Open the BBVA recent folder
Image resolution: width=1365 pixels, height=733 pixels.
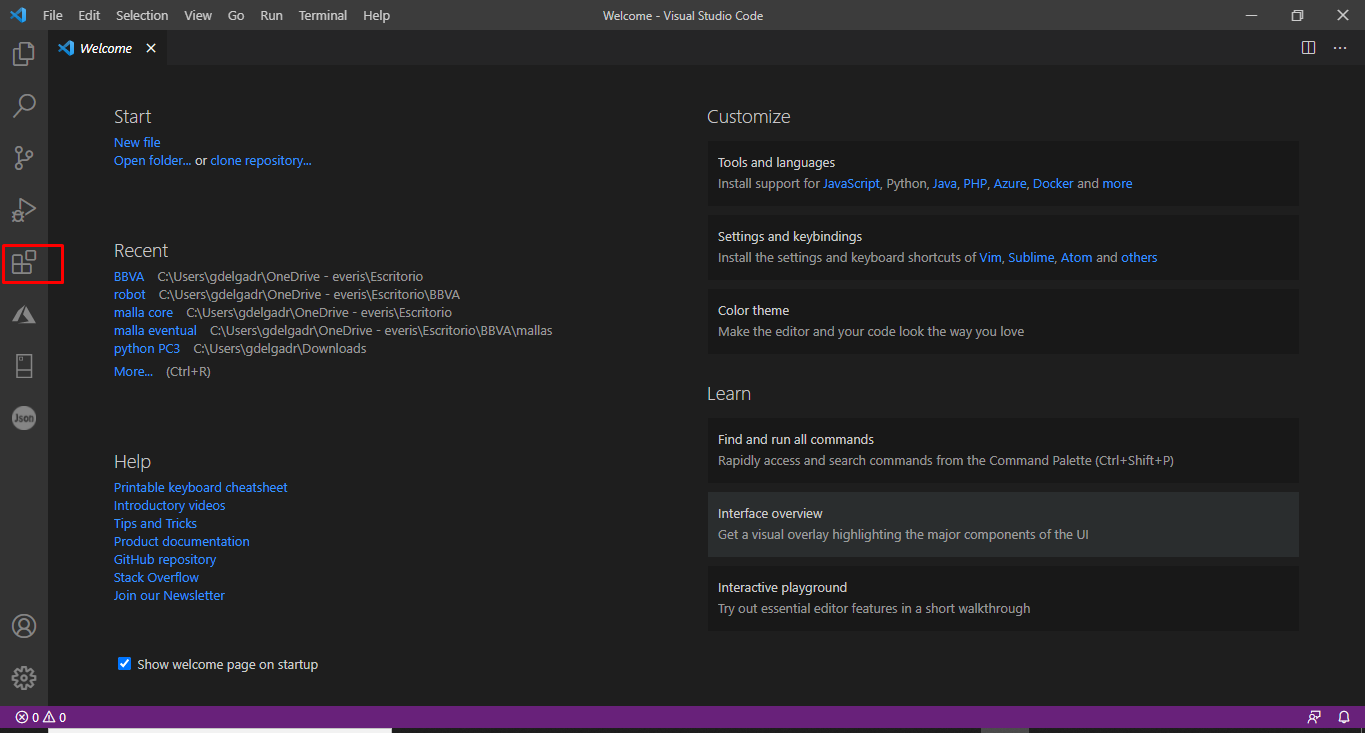tap(129, 276)
